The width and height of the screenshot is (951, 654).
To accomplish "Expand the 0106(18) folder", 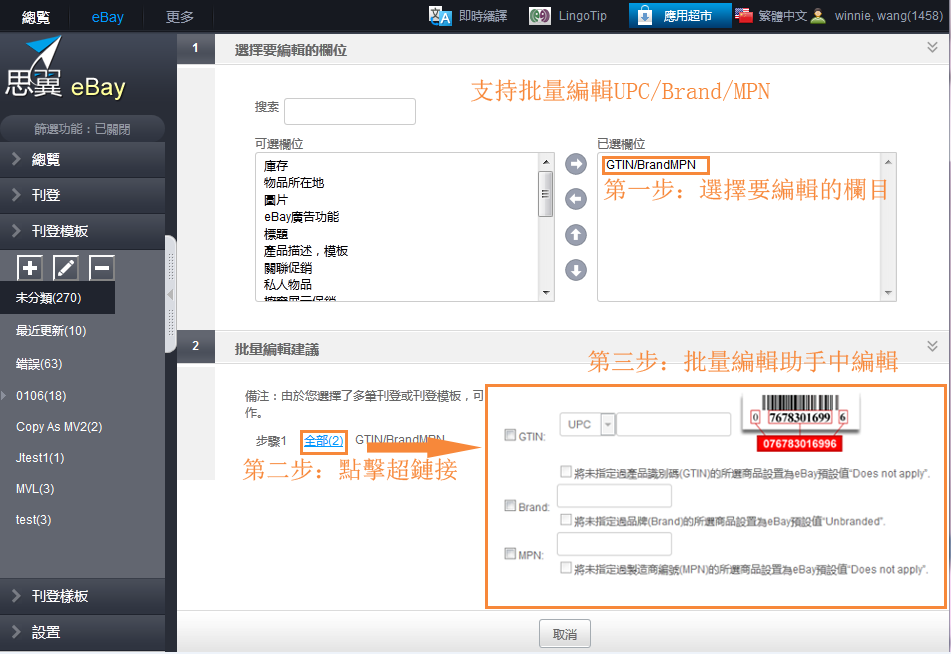I will [x=4, y=396].
